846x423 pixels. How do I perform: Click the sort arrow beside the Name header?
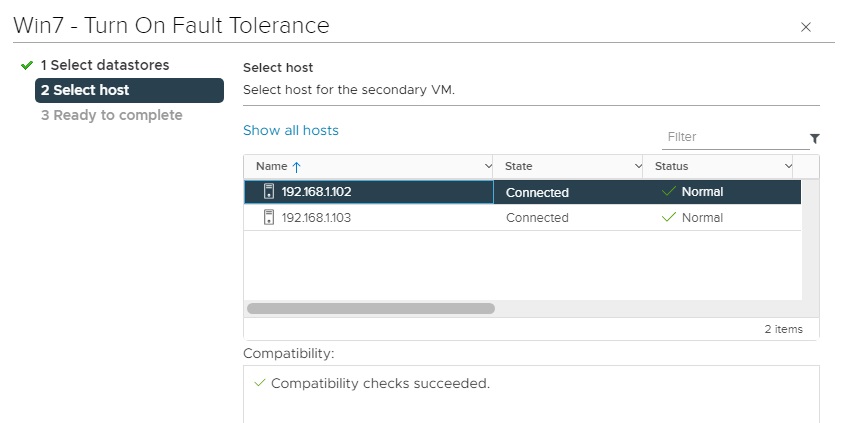(296, 167)
